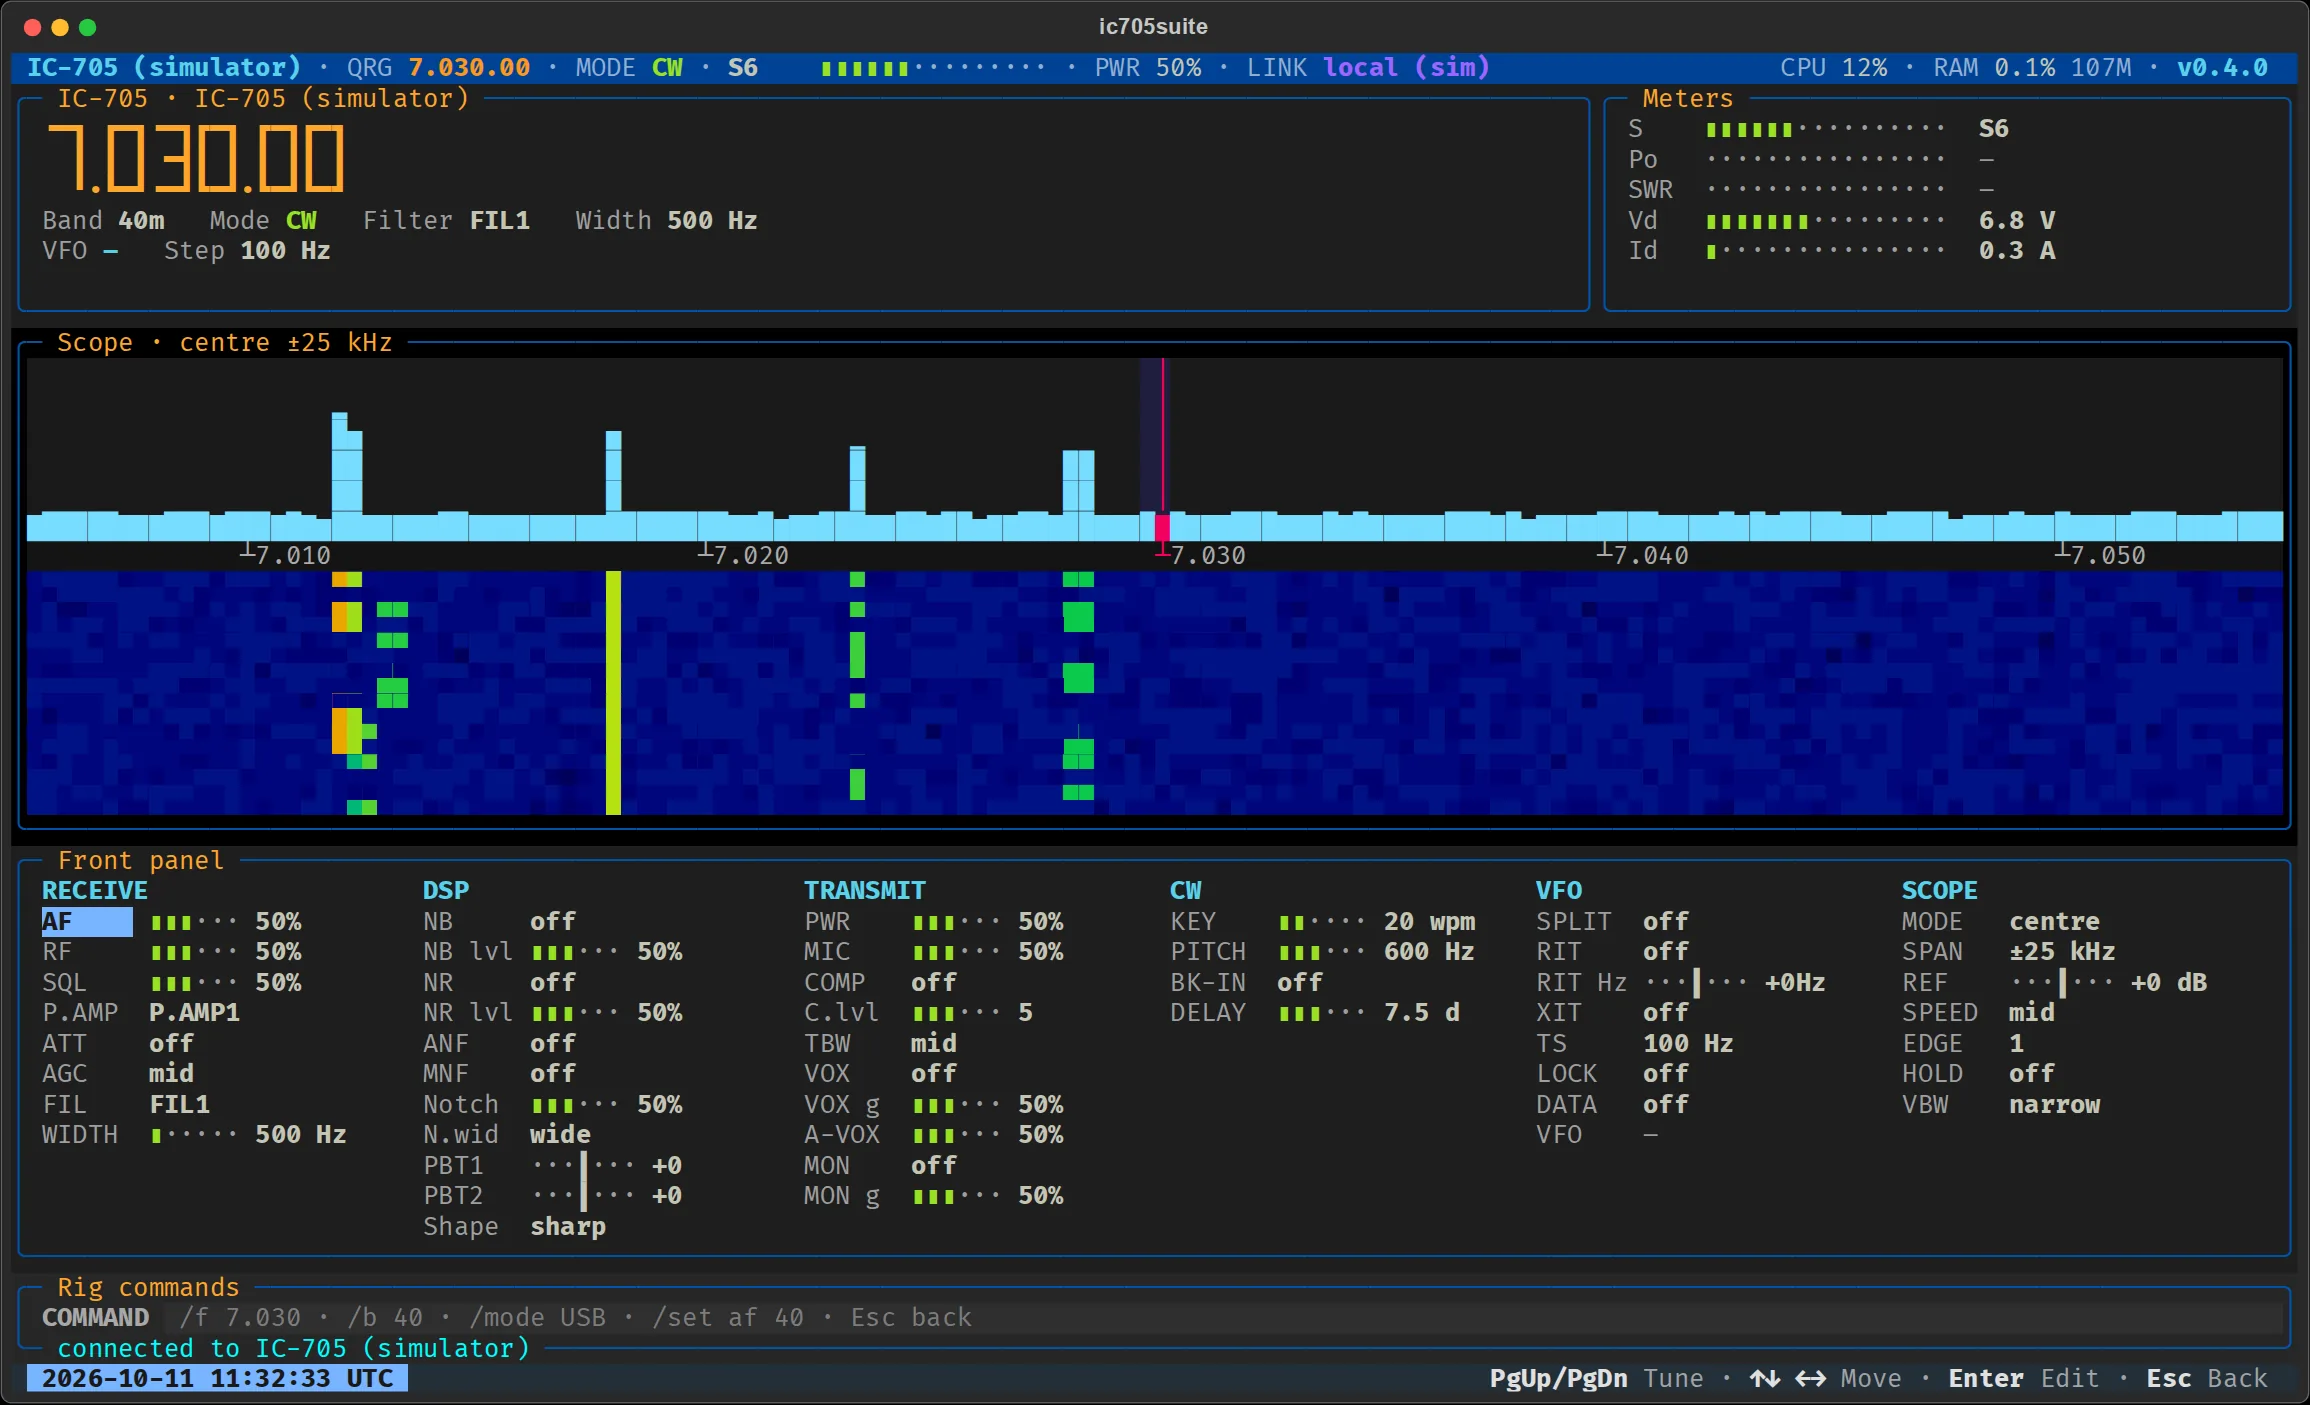This screenshot has height=1405, width=2310.
Task: Change scope MODE centre value
Action: pyautogui.click(x=2054, y=921)
